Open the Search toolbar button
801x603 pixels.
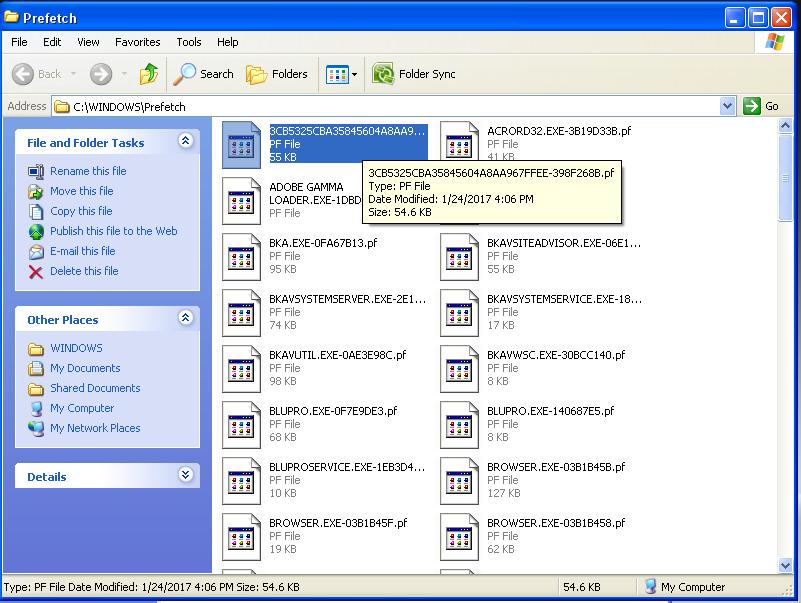point(203,74)
